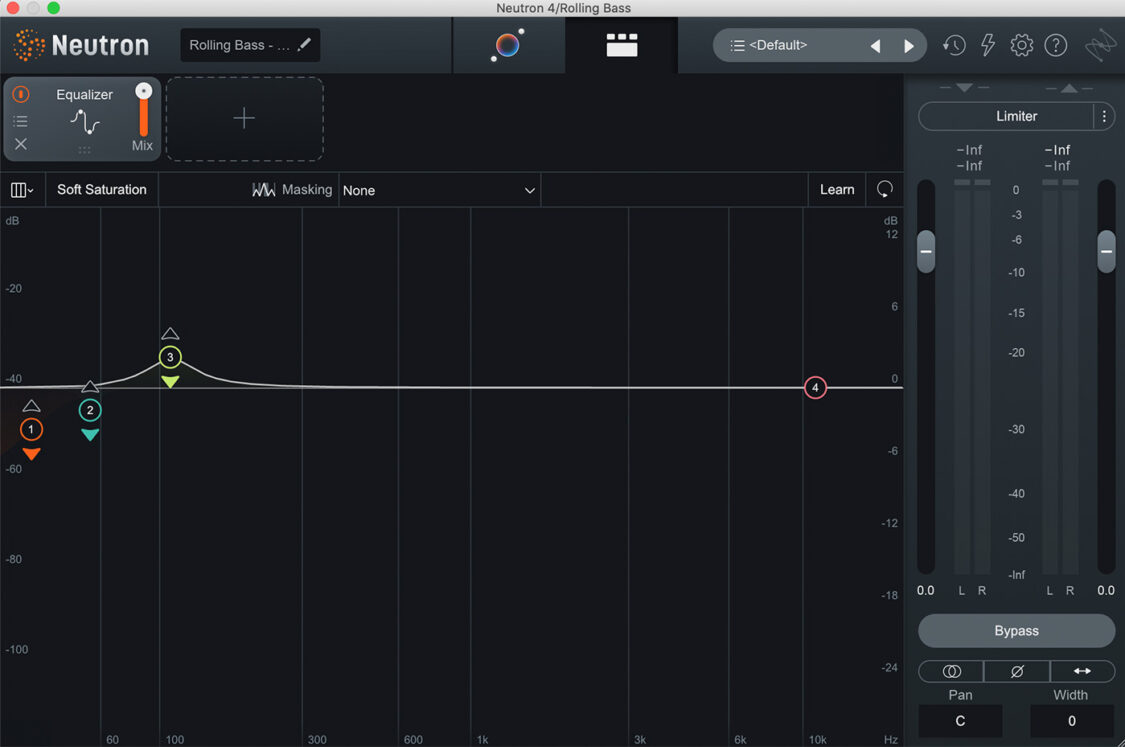Click the Bypass button

tap(1017, 631)
